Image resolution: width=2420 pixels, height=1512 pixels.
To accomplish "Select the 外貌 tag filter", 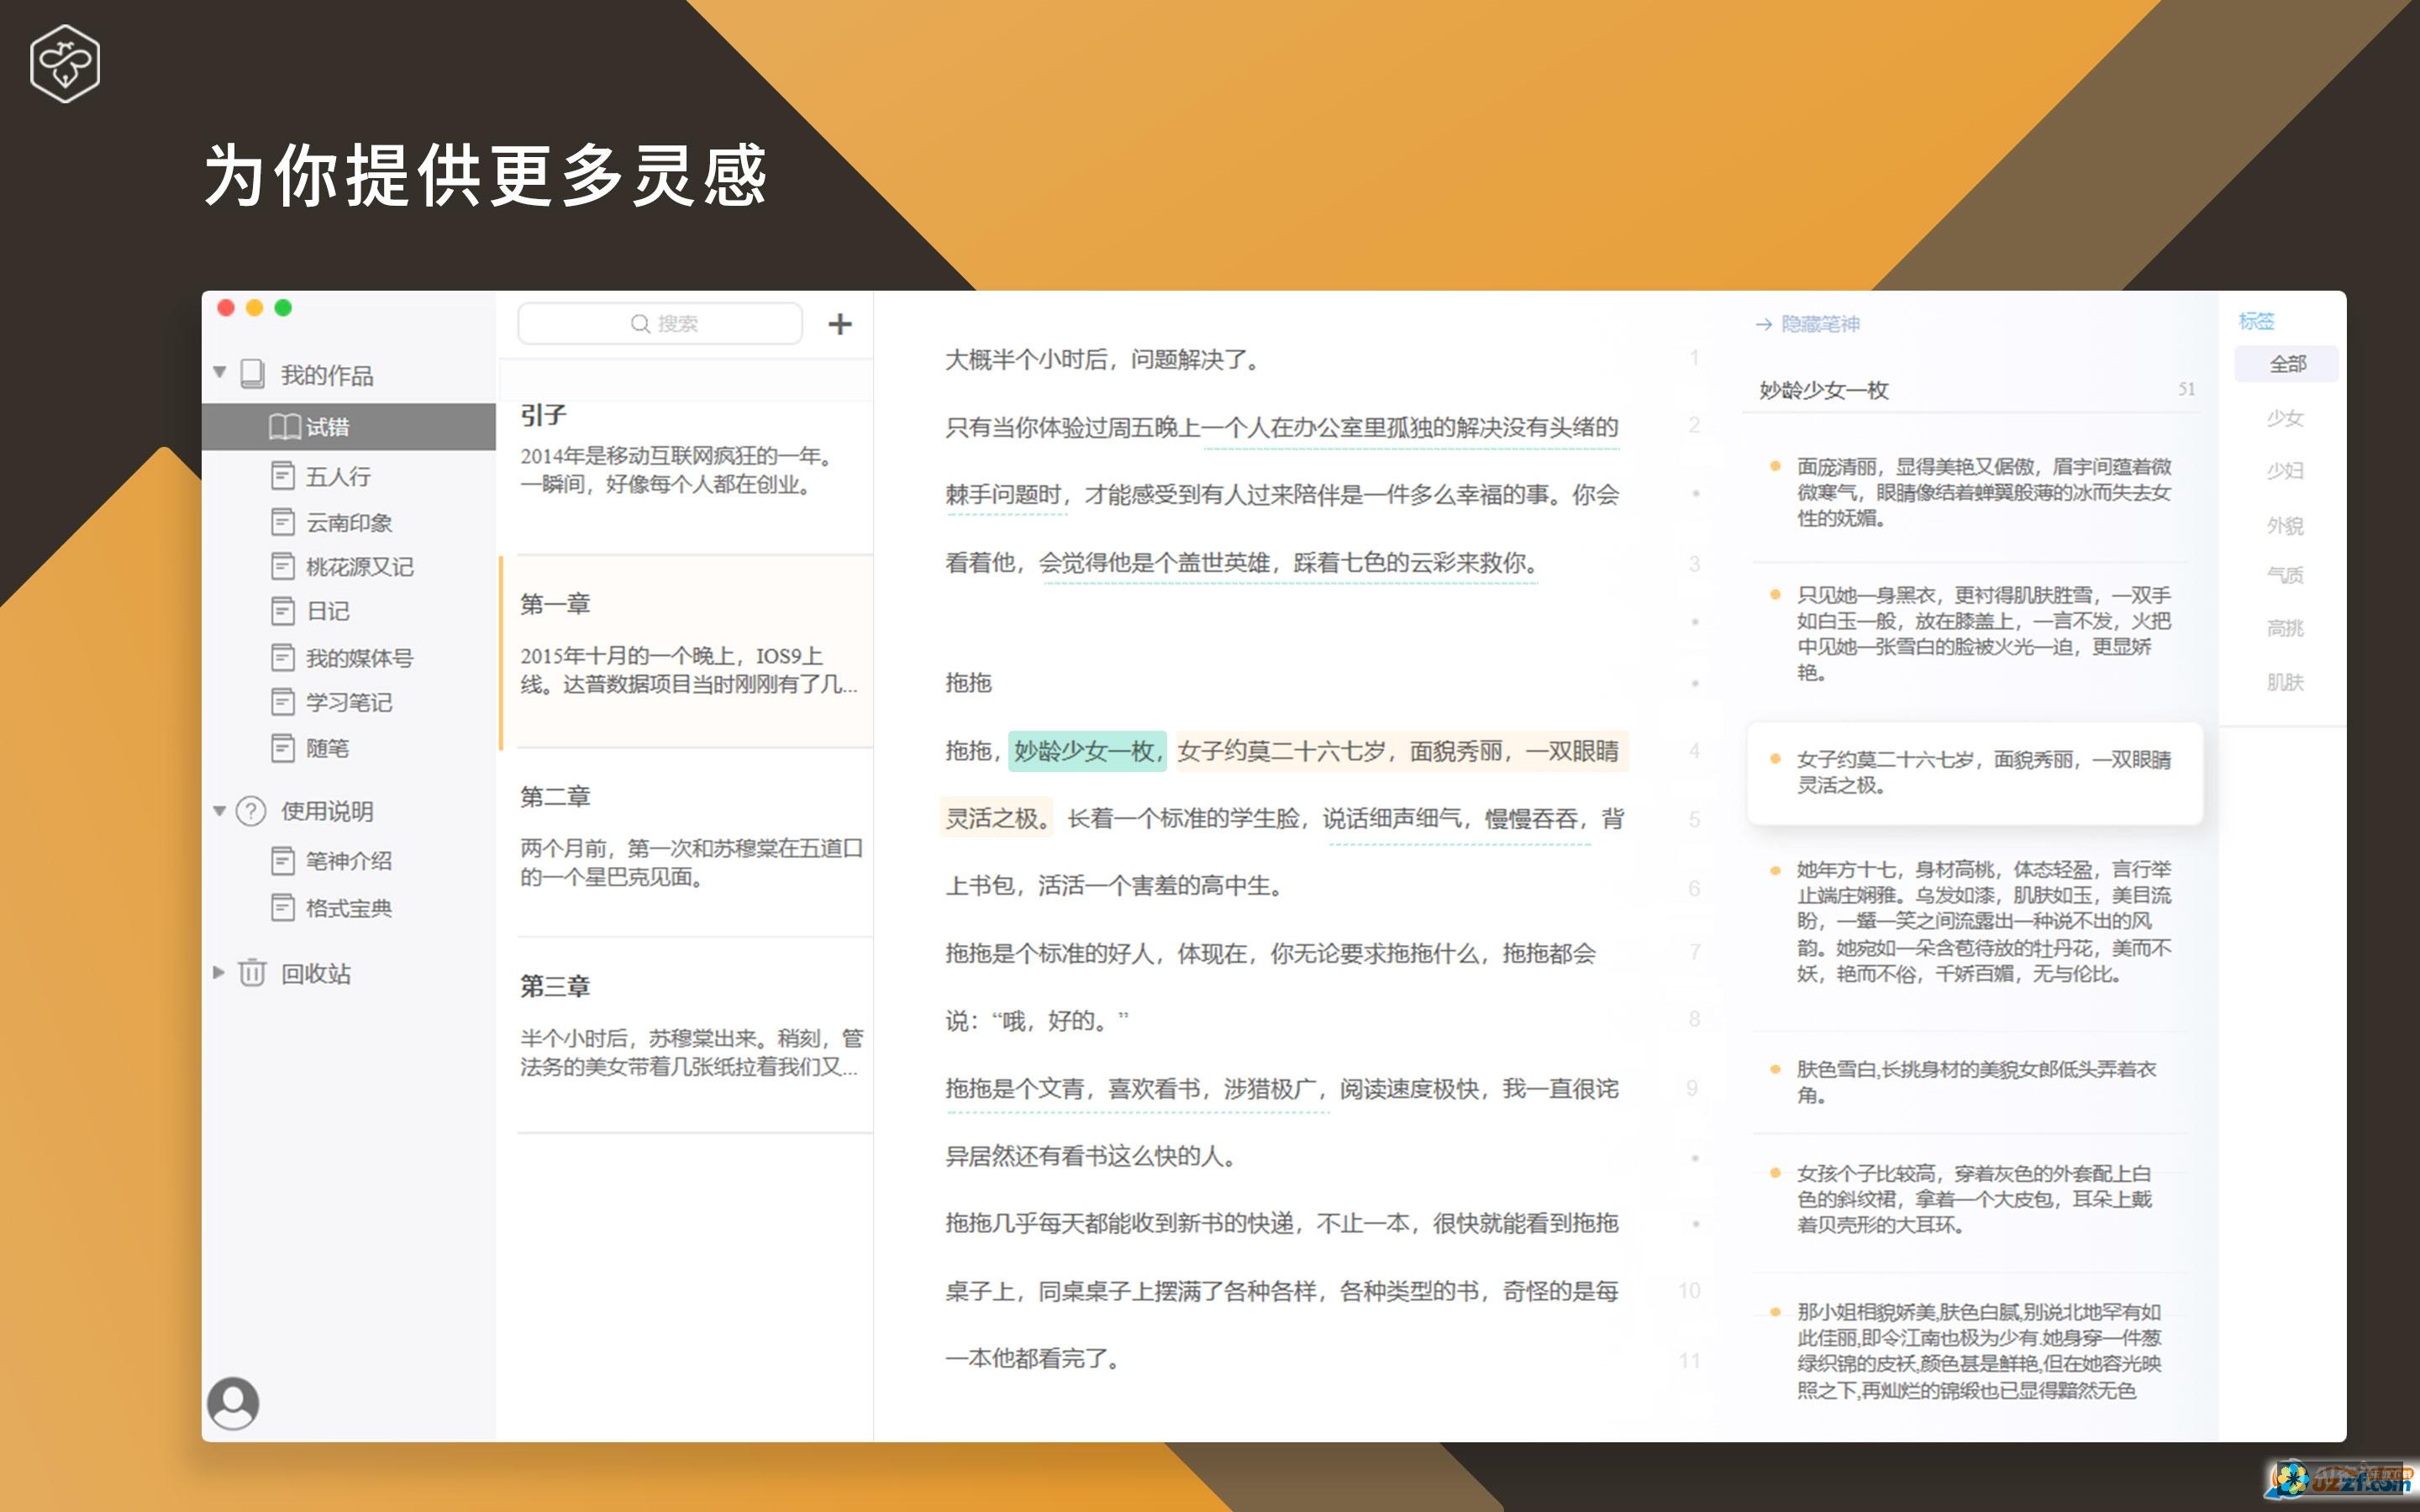I will 2285,526.
